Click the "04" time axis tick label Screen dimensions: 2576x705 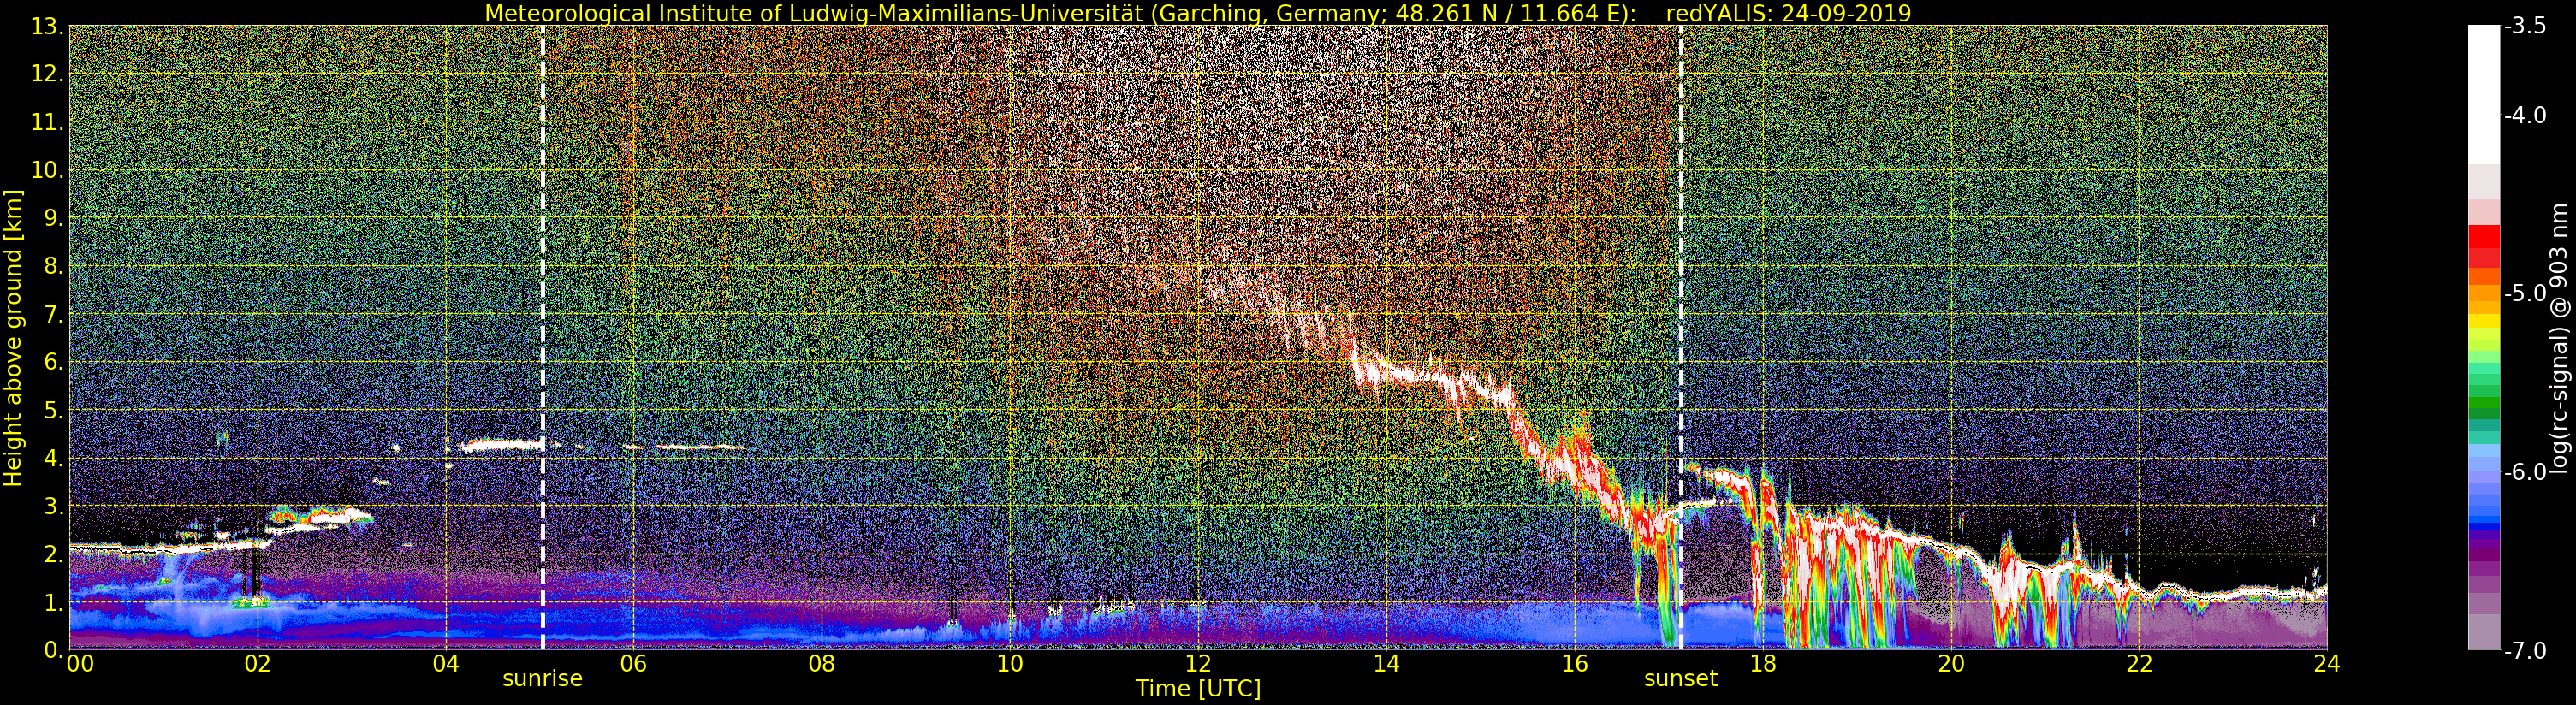click(446, 663)
